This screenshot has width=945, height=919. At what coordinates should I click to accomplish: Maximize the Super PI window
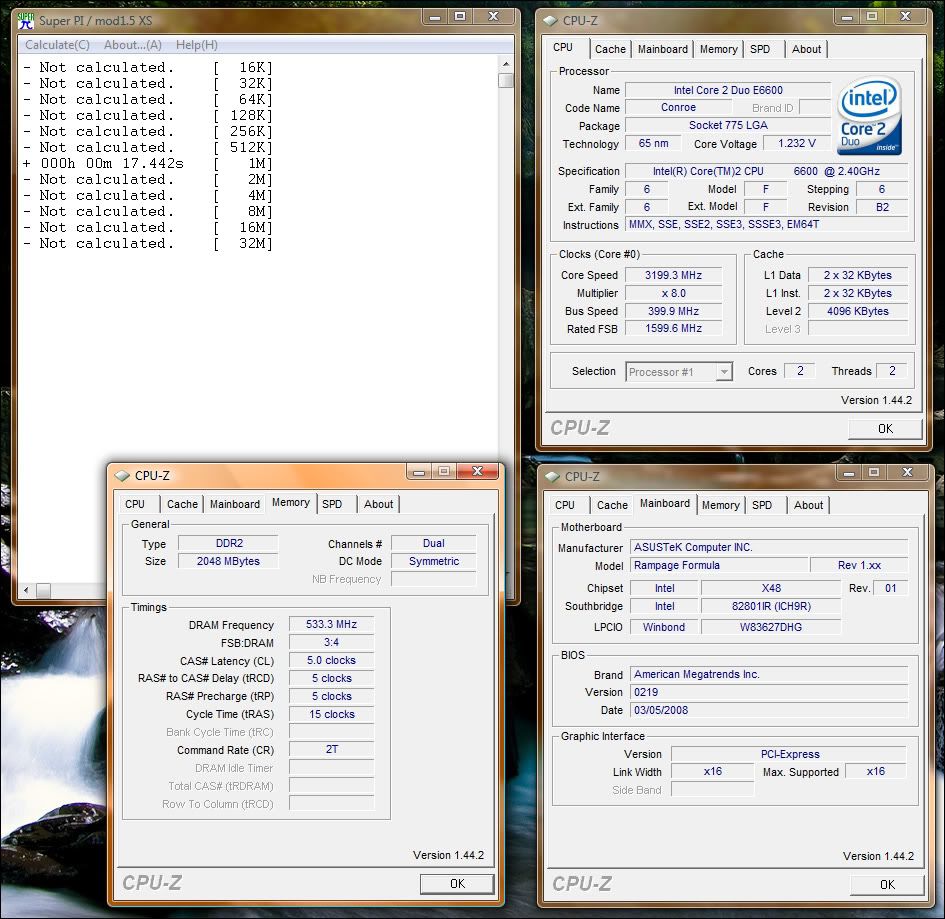459,17
